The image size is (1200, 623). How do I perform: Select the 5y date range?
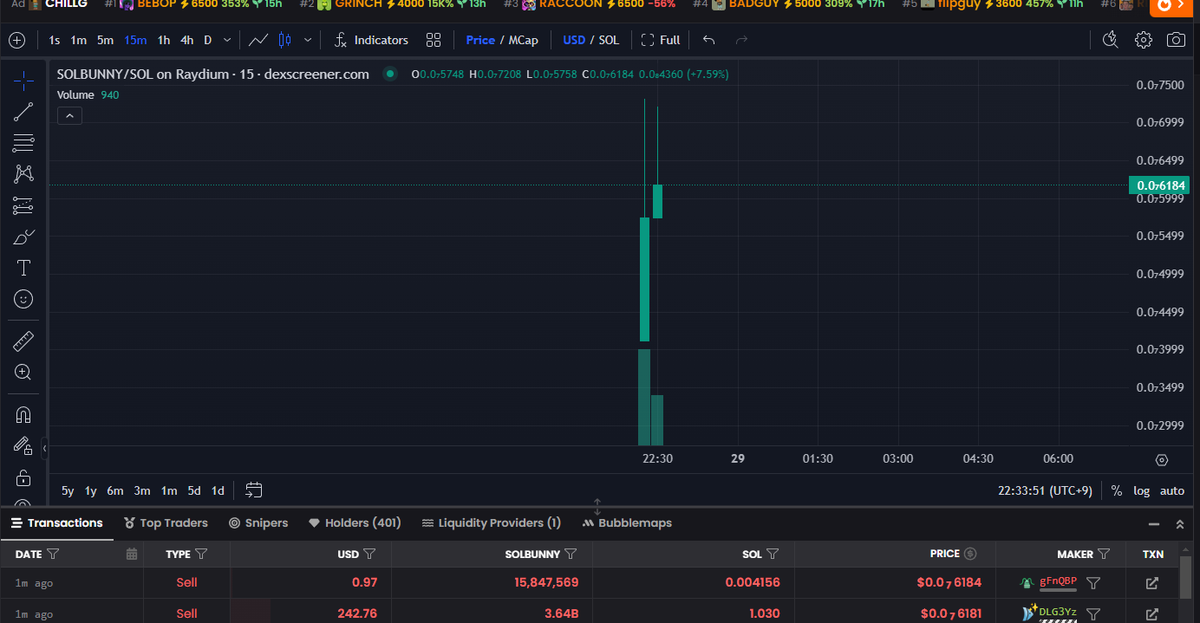coord(67,491)
